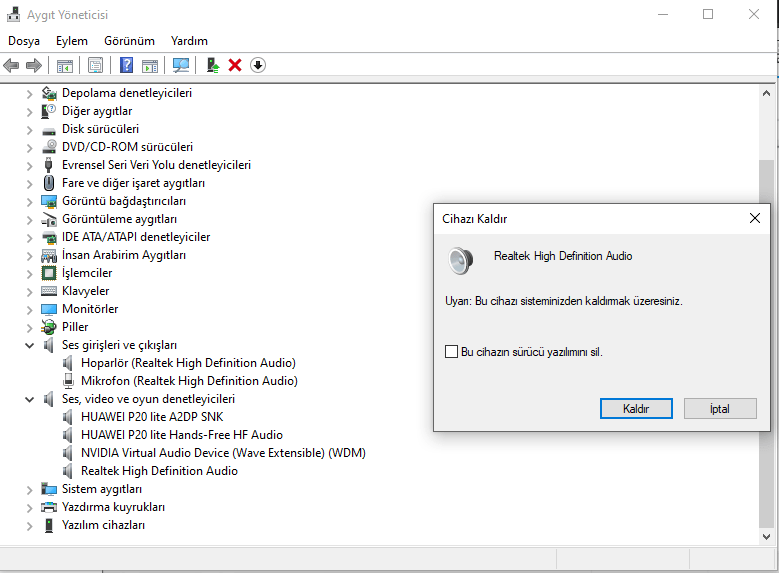Expand Evrensel Seri Veri Yolu denetleyicileri

pos(29,166)
